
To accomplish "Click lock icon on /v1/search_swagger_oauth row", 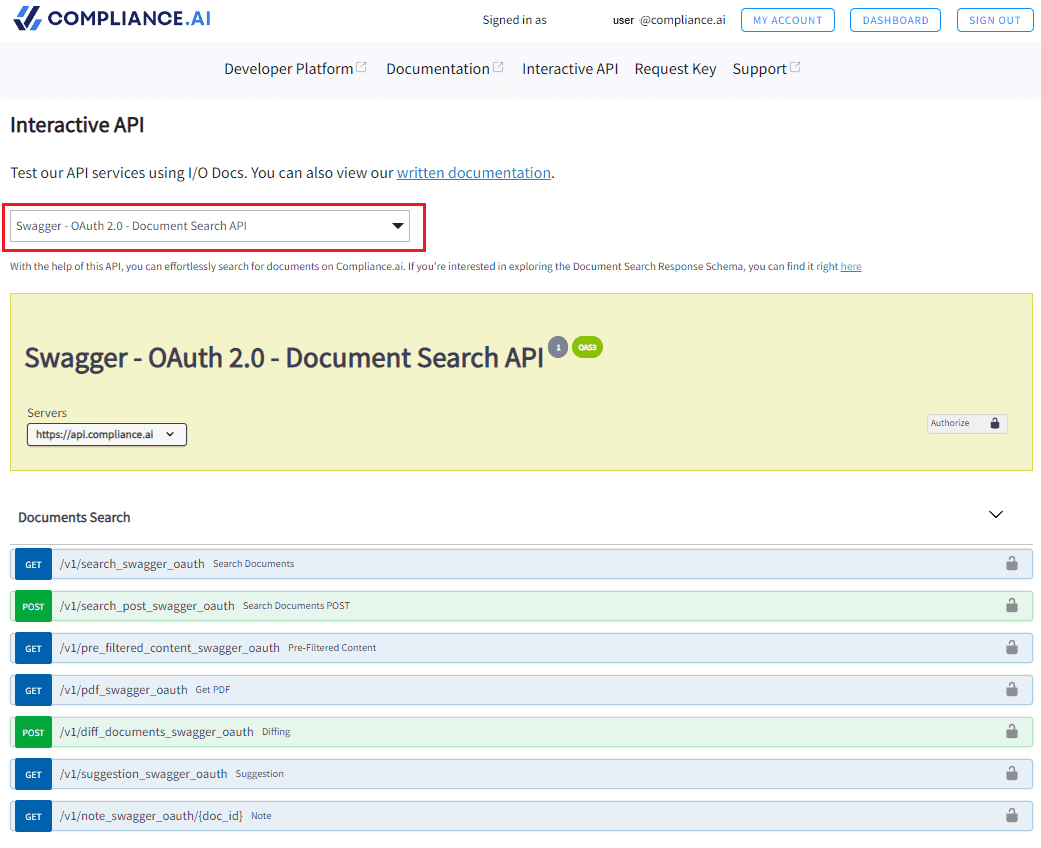I will [1011, 563].
